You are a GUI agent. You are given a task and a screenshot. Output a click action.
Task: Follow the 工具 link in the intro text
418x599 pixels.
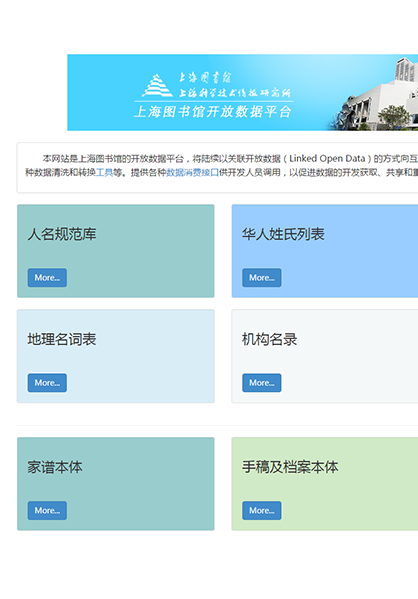click(x=104, y=173)
